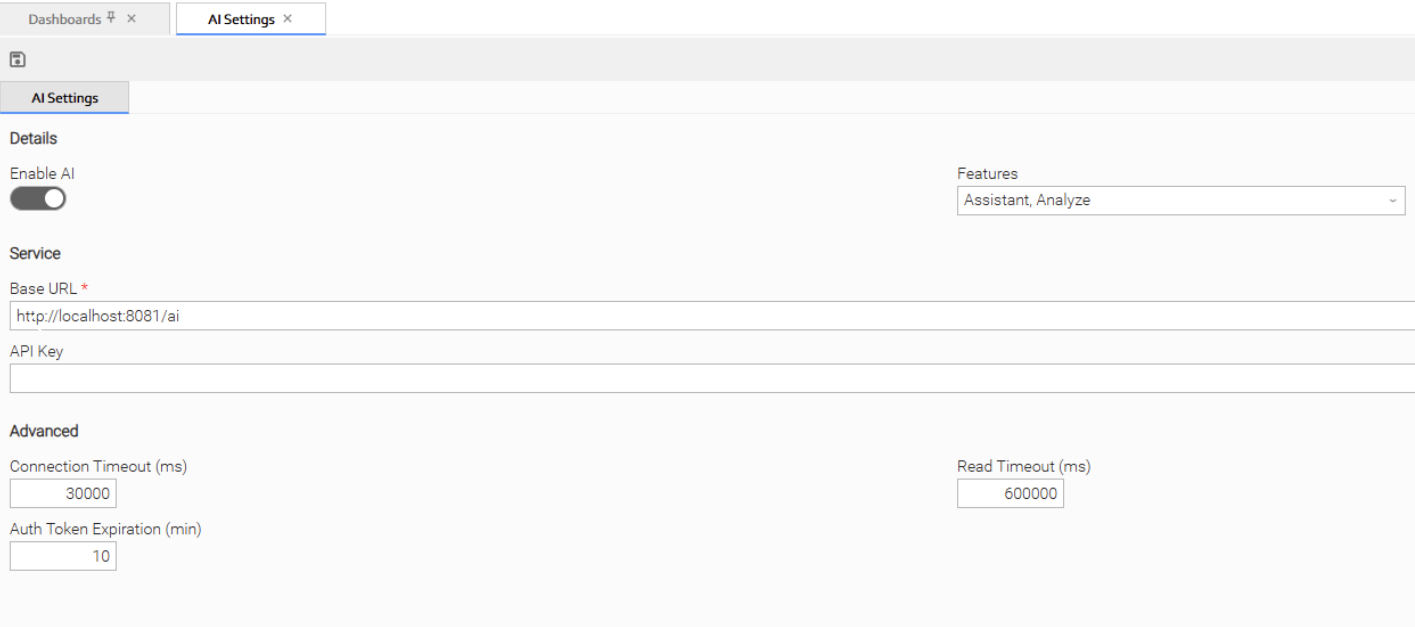Select the AI Settings sub-tab below the toolbar
Viewport: 1415px width, 627px height.
65,98
